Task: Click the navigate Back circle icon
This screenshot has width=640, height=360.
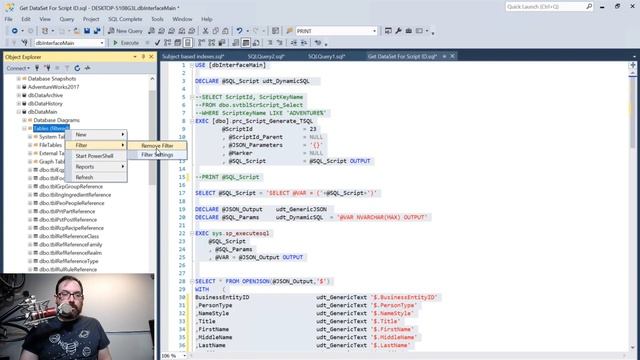Action: [x=14, y=31]
